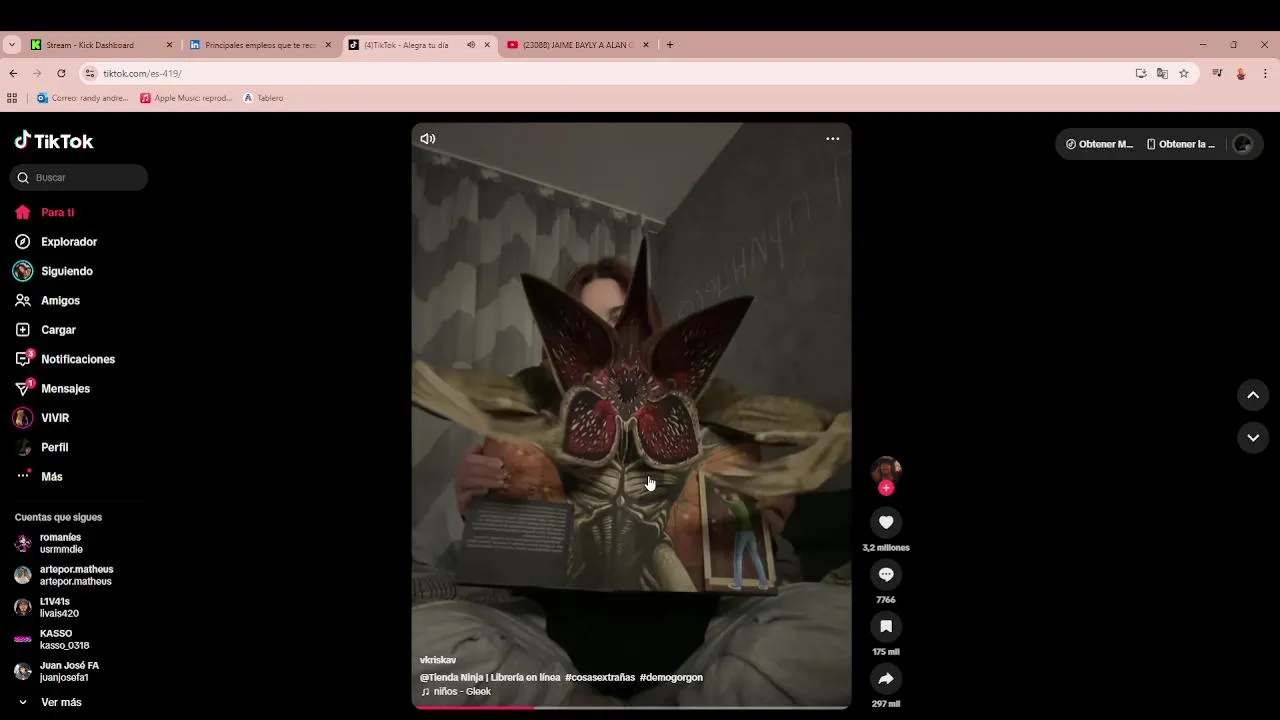This screenshot has height=720, width=1280.
Task: Click the TikTok logo
Action: (54, 141)
